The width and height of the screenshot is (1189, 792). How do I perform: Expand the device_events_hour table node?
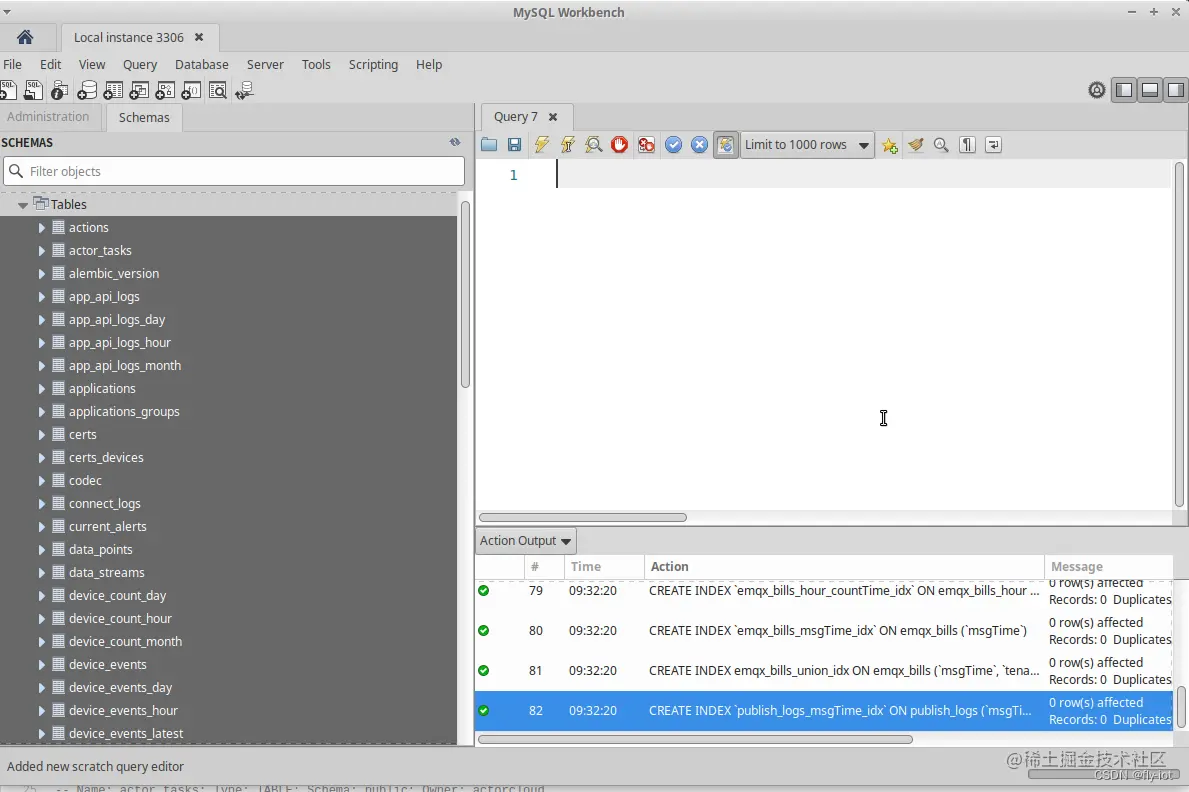tap(42, 711)
